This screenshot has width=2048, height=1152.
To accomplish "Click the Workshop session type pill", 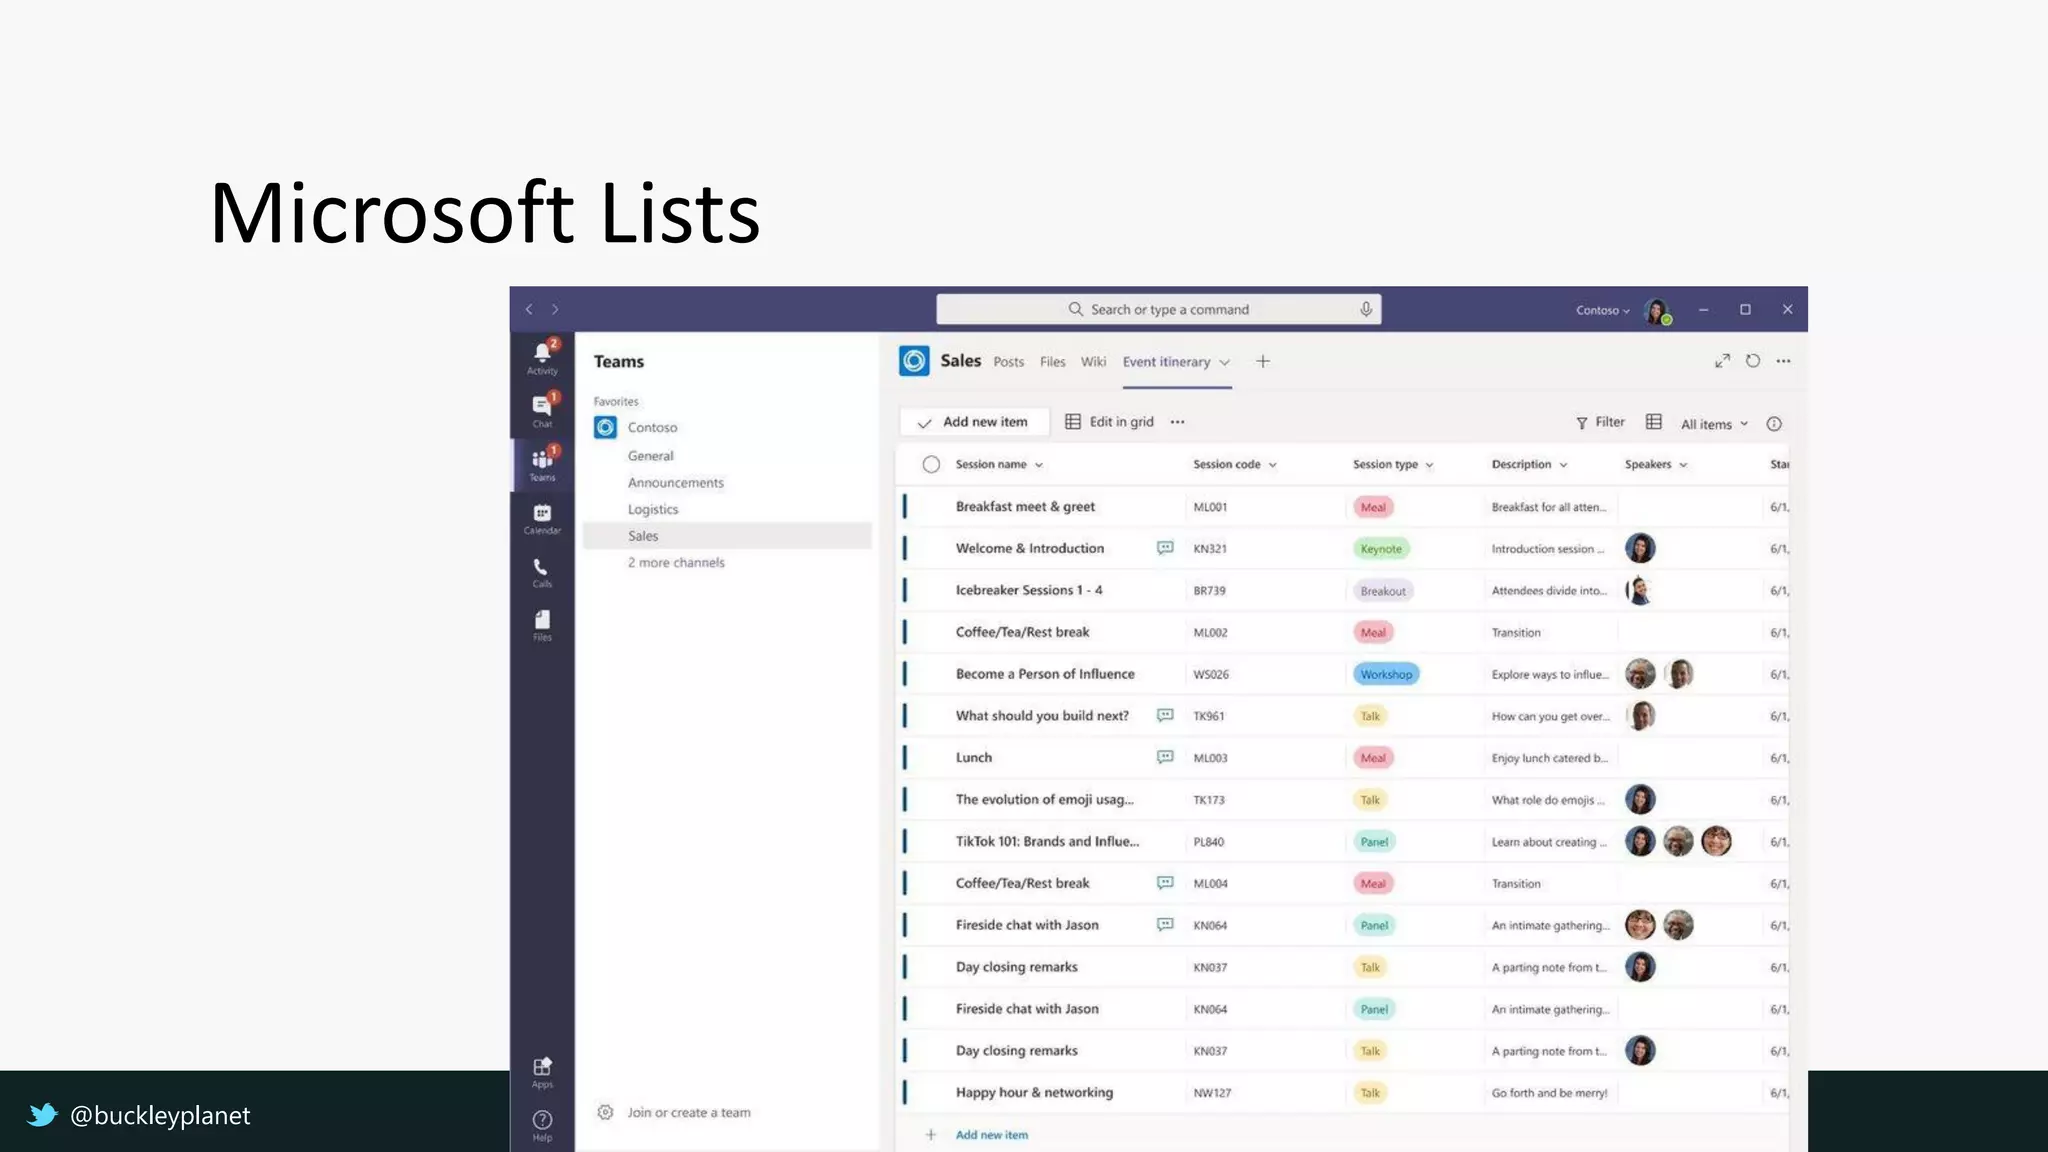I will [x=1386, y=674].
